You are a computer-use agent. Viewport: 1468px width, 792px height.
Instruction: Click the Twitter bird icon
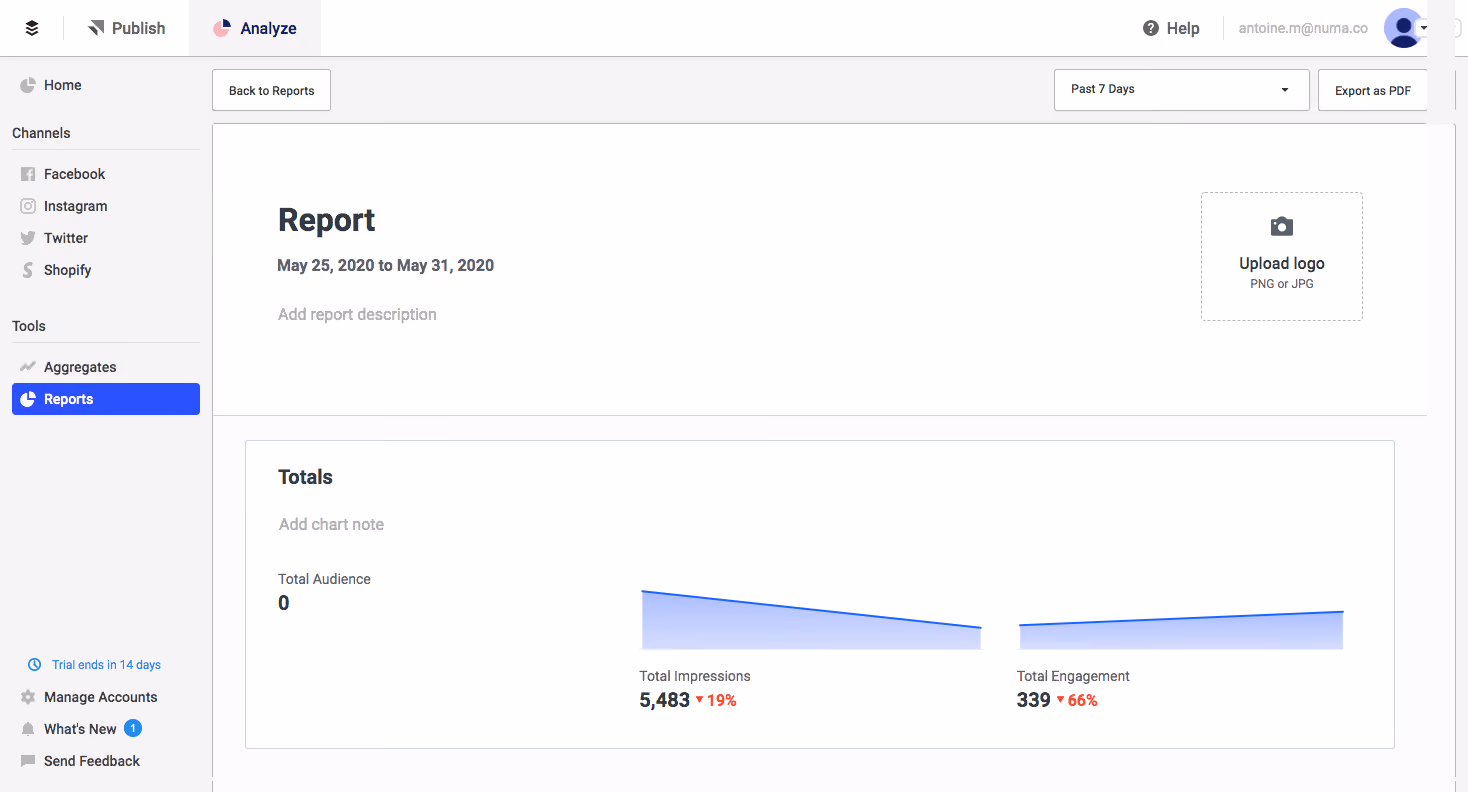pos(28,238)
